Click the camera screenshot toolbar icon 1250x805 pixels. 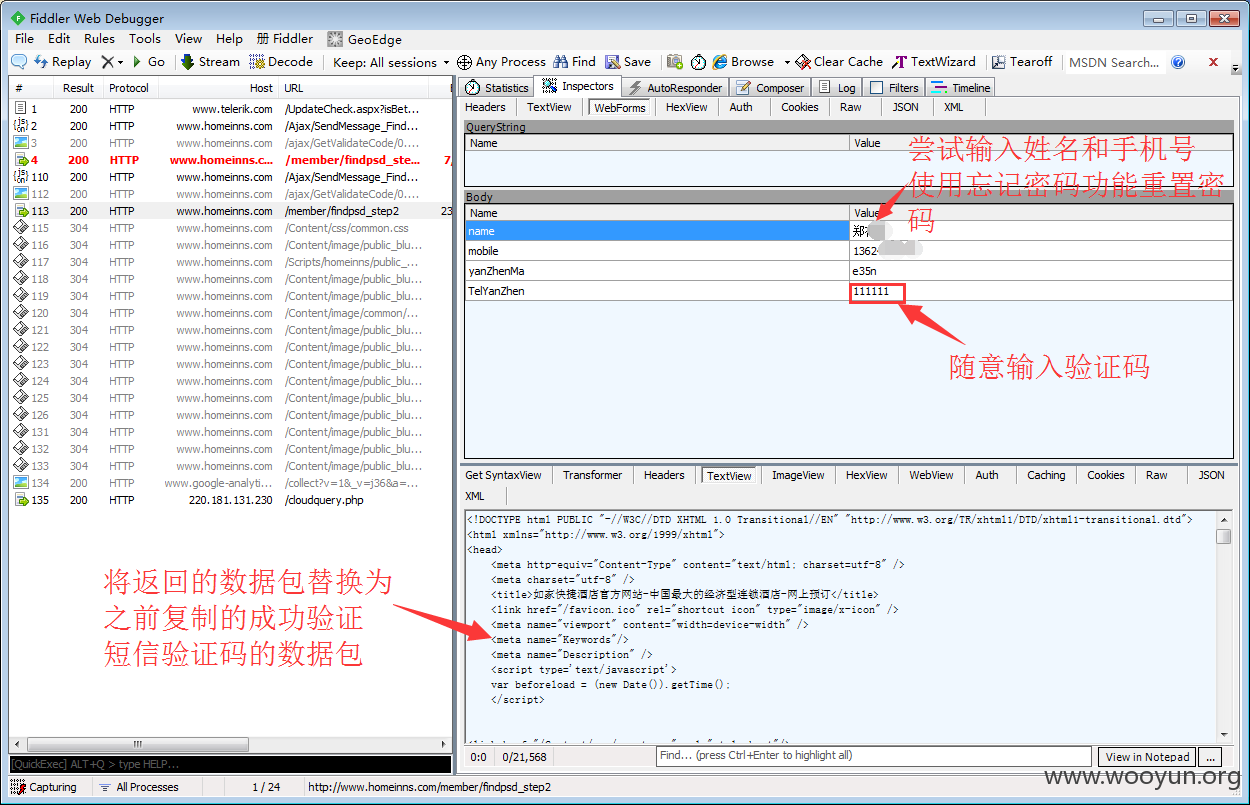pyautogui.click(x=675, y=62)
